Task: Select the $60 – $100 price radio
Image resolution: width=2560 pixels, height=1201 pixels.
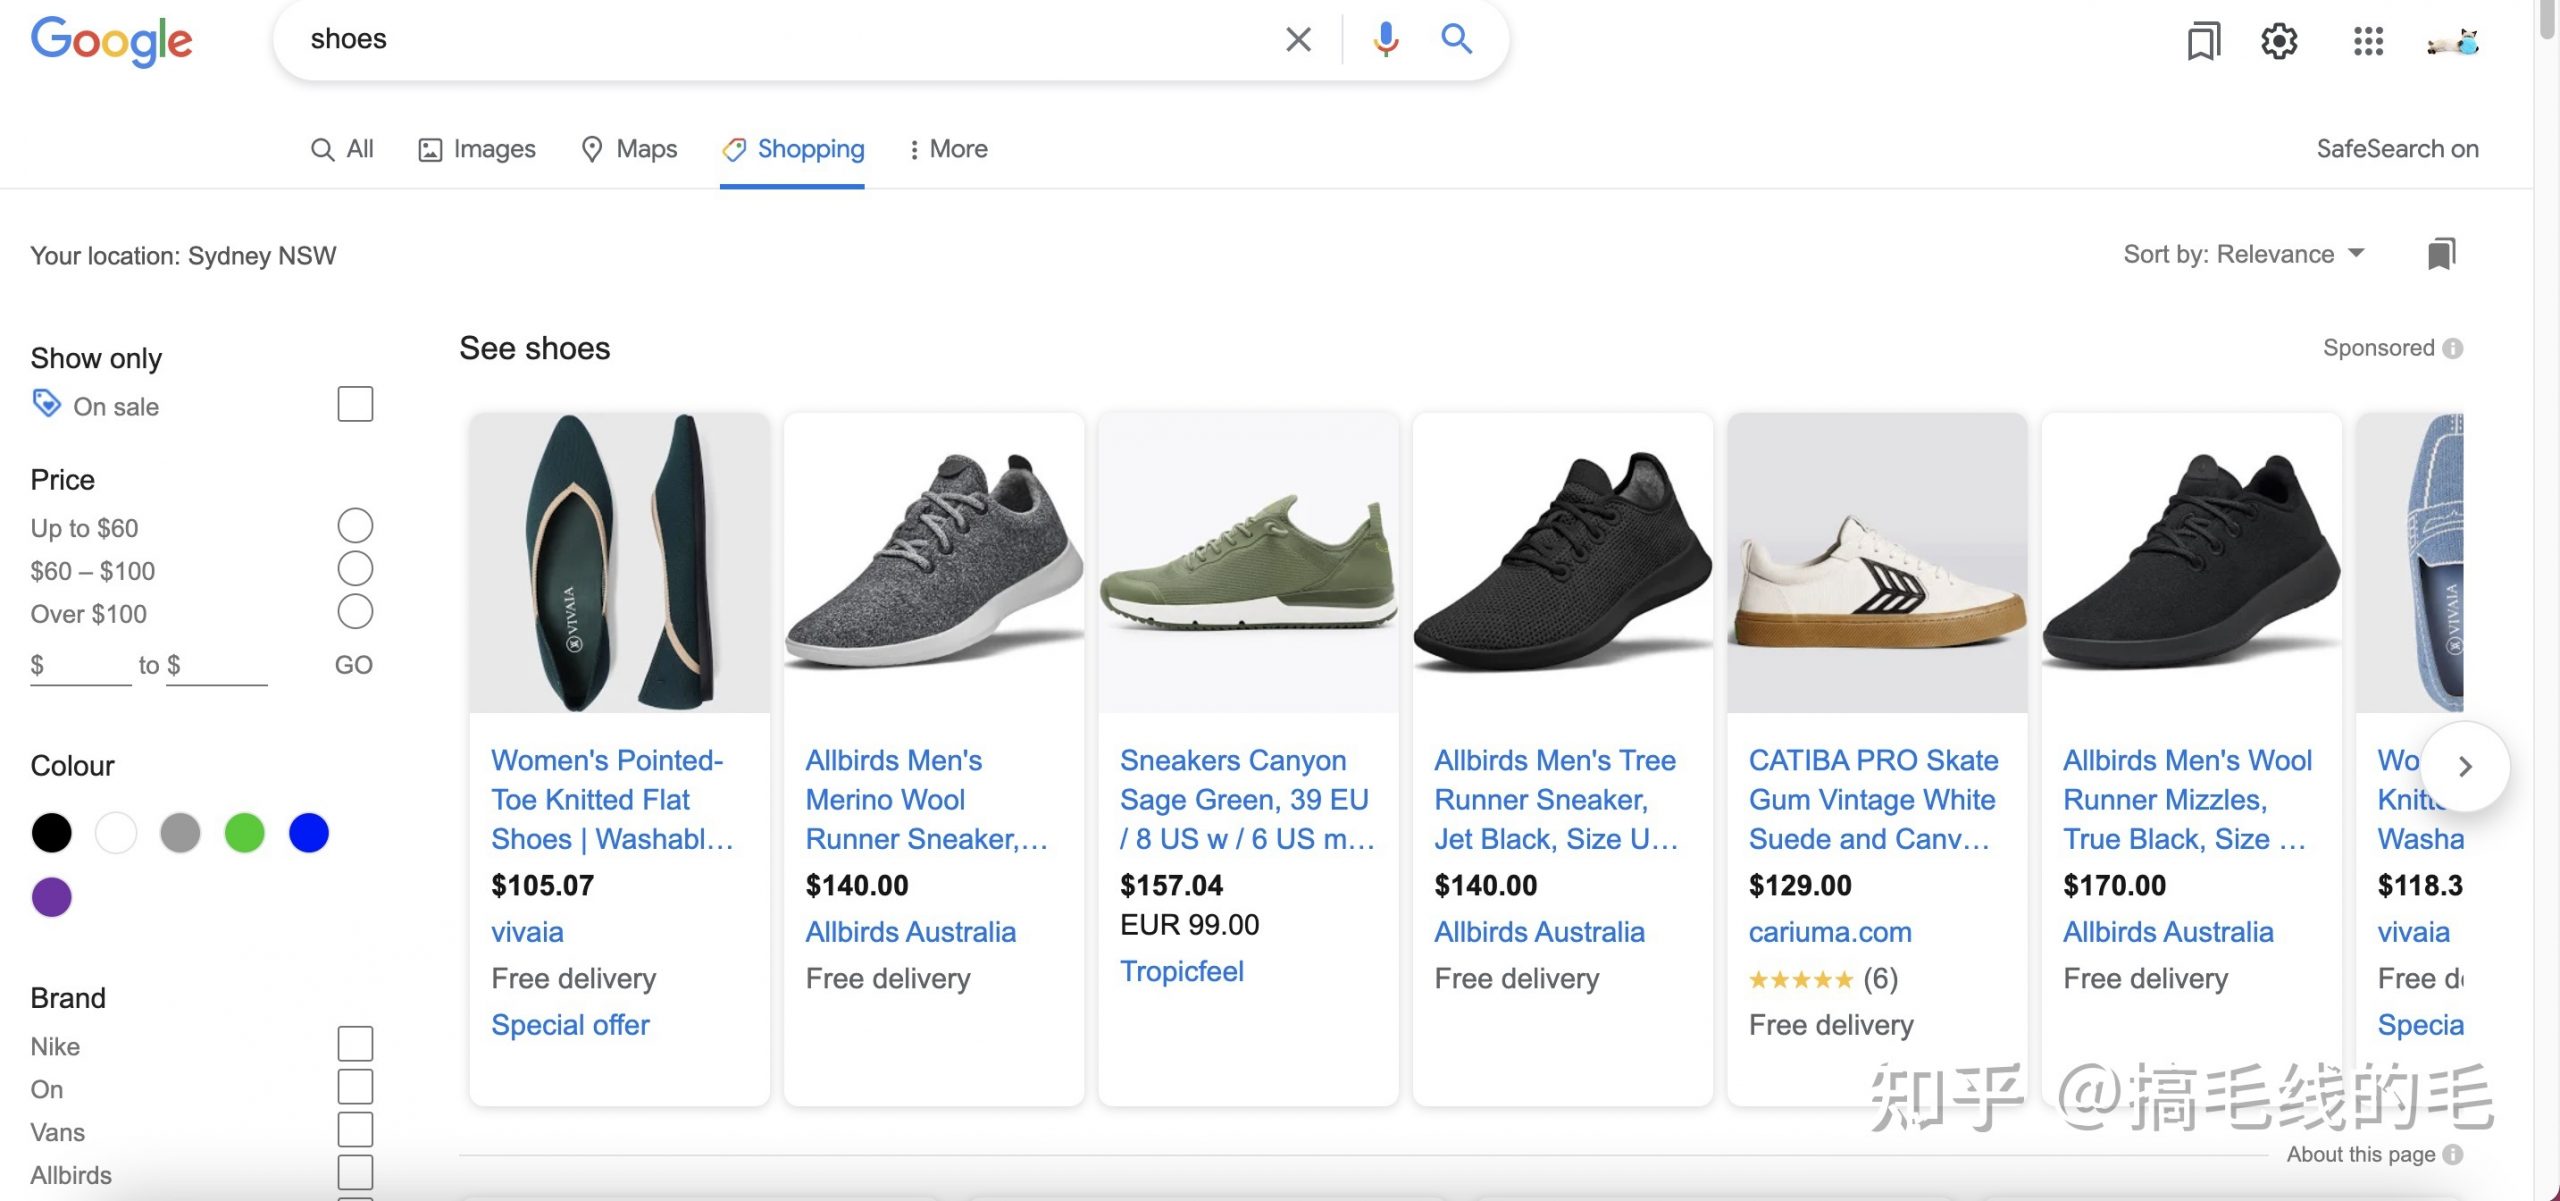Action: coord(355,568)
